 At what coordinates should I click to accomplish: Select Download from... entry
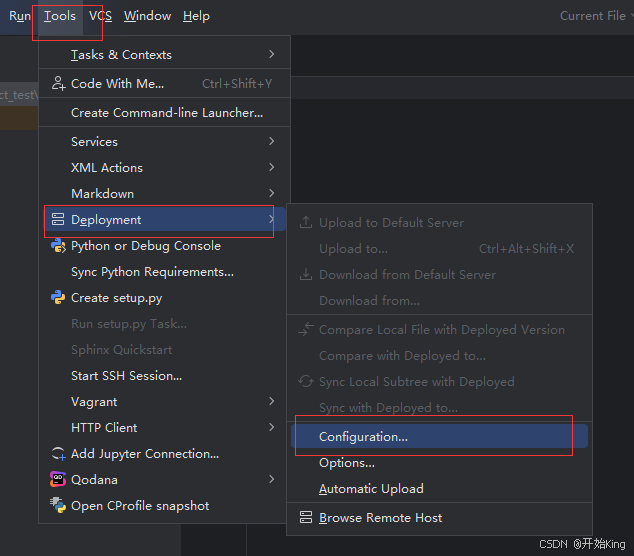pos(370,300)
